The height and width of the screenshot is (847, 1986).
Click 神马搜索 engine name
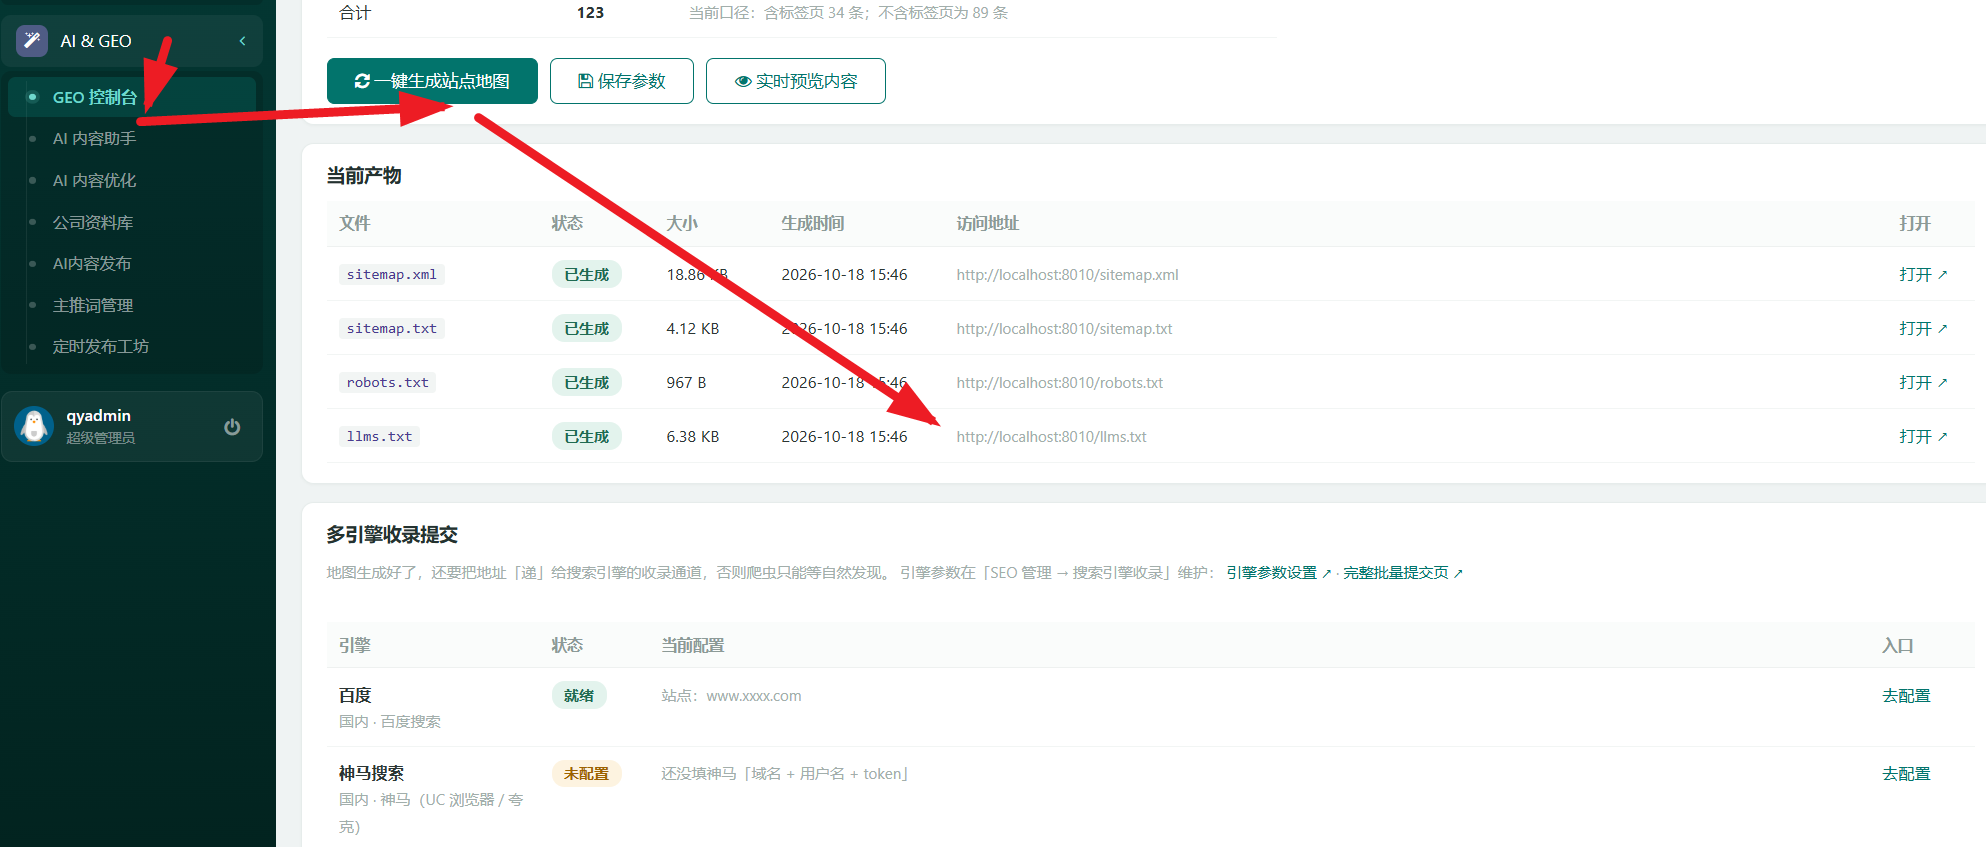pos(371,773)
